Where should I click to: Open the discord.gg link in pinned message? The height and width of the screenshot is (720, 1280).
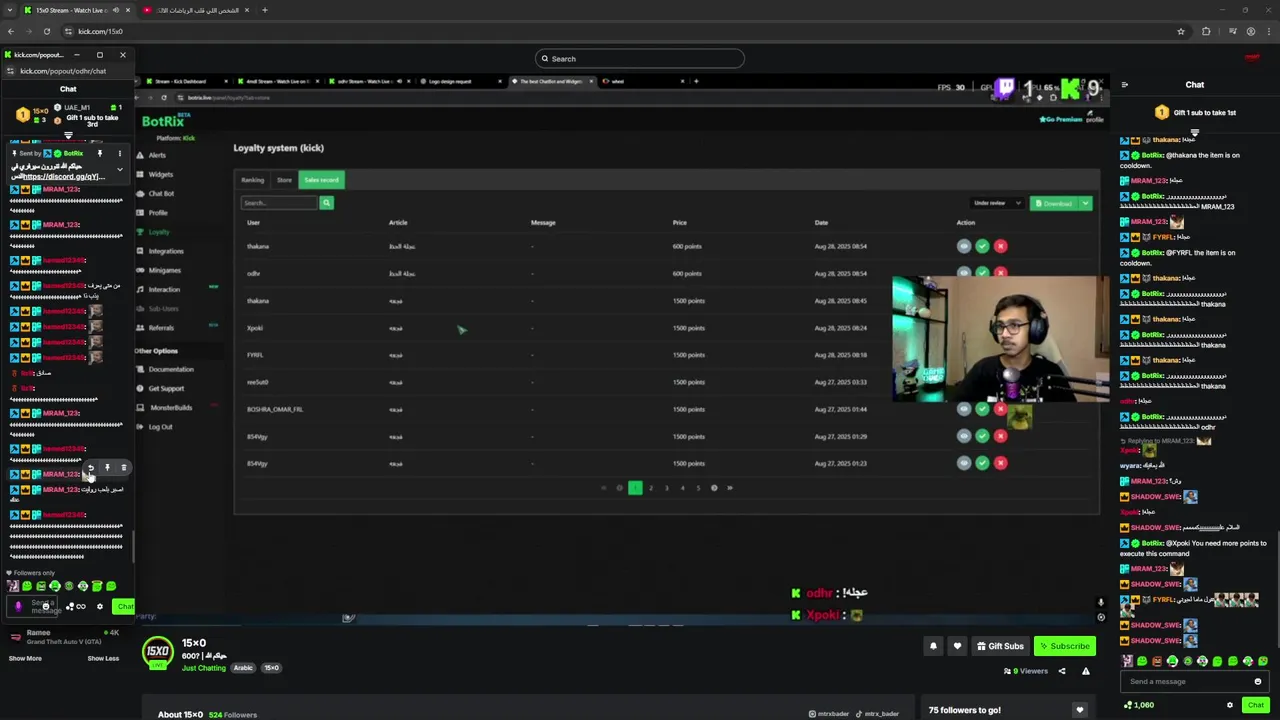[63, 177]
